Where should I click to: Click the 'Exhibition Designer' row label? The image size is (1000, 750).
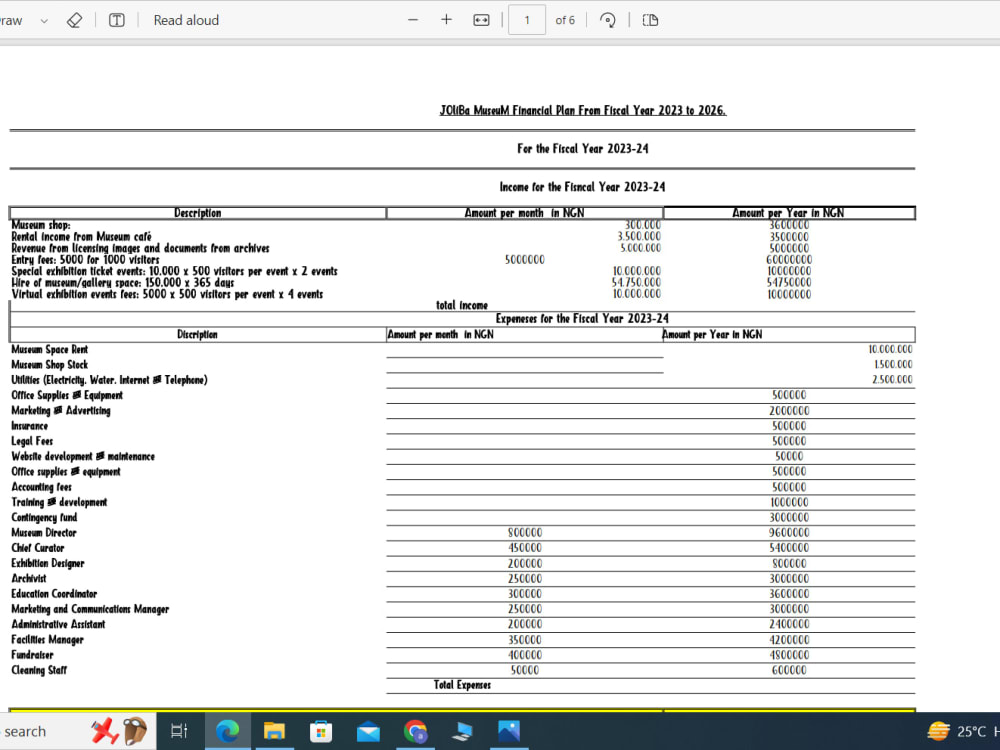(48, 563)
